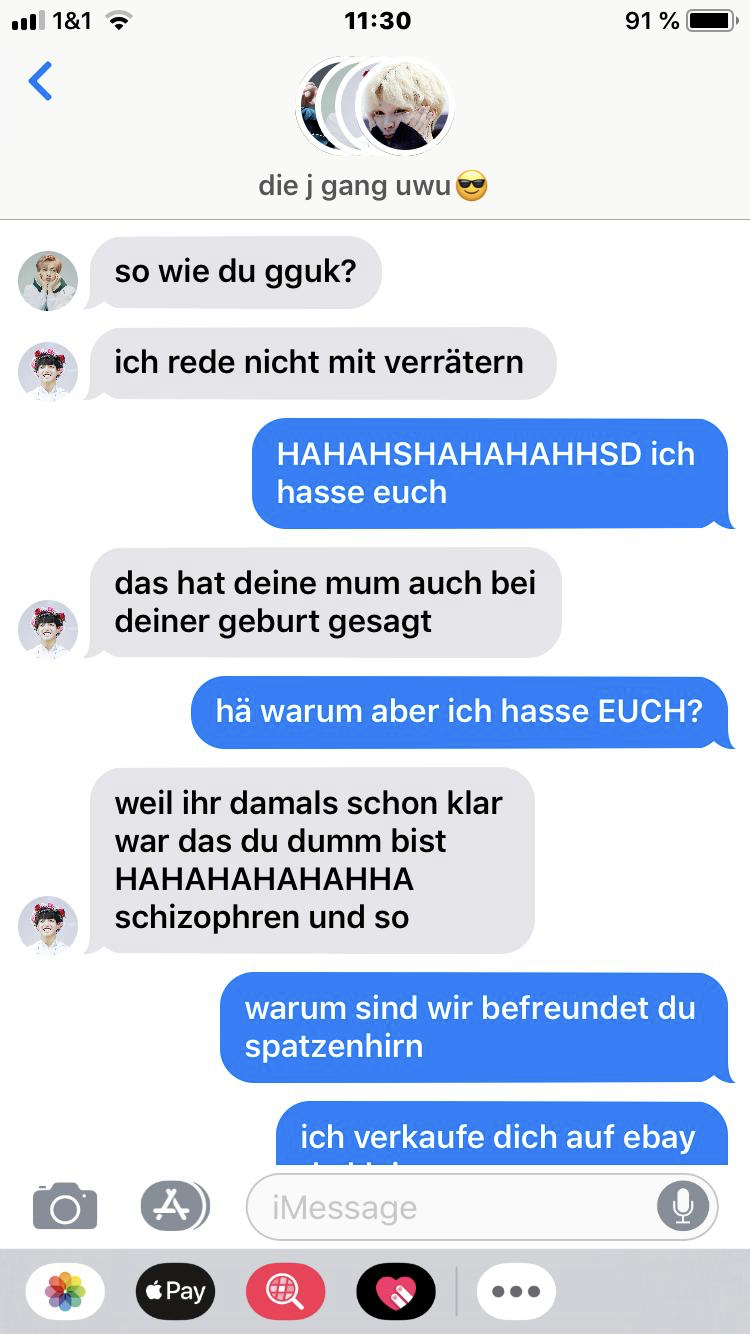The width and height of the screenshot is (750, 1334).
Task: Expand more apps with the three-dots button
Action: (516, 1291)
